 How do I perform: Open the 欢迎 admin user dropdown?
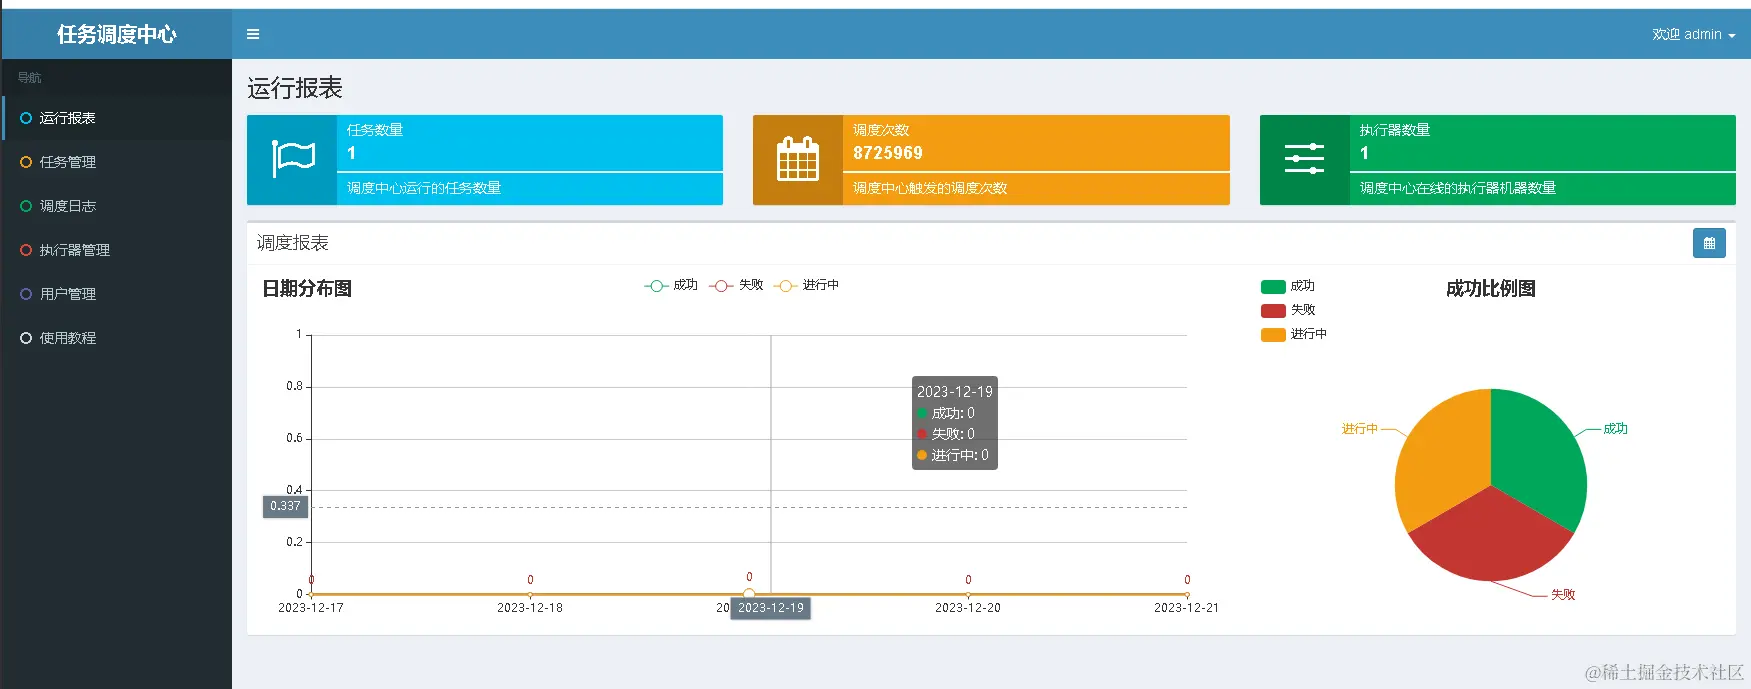click(x=1693, y=34)
